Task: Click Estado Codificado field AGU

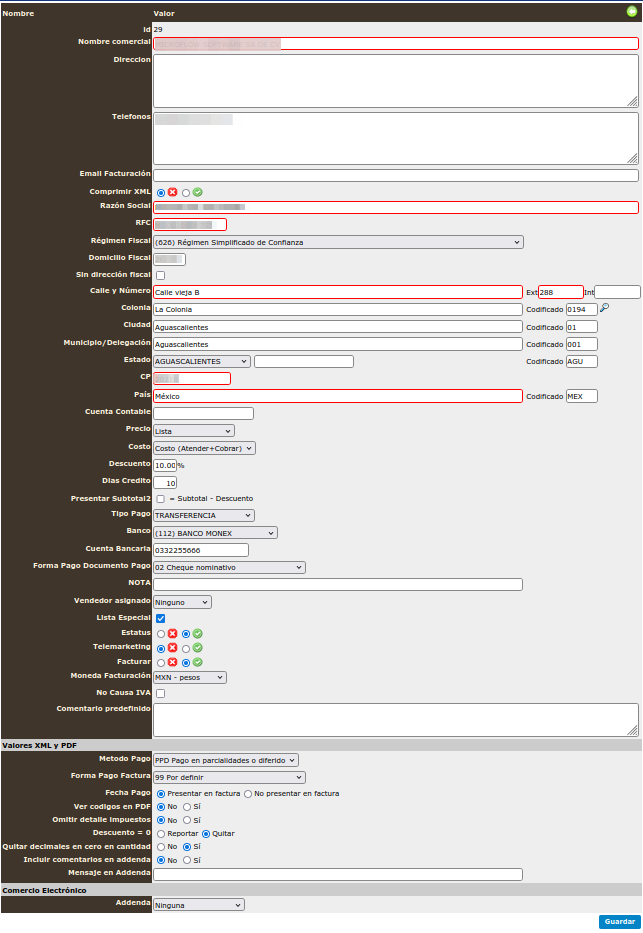Action: [x=582, y=361]
